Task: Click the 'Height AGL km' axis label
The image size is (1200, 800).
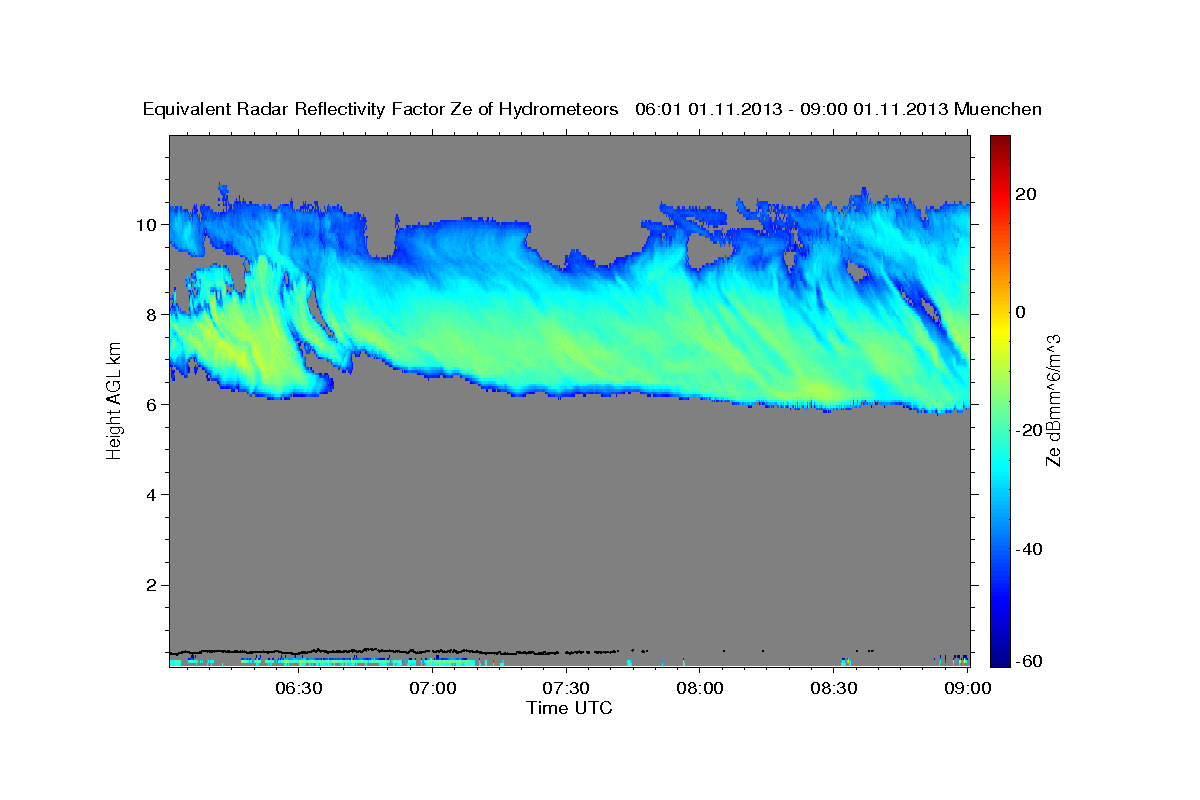Action: [x=114, y=400]
